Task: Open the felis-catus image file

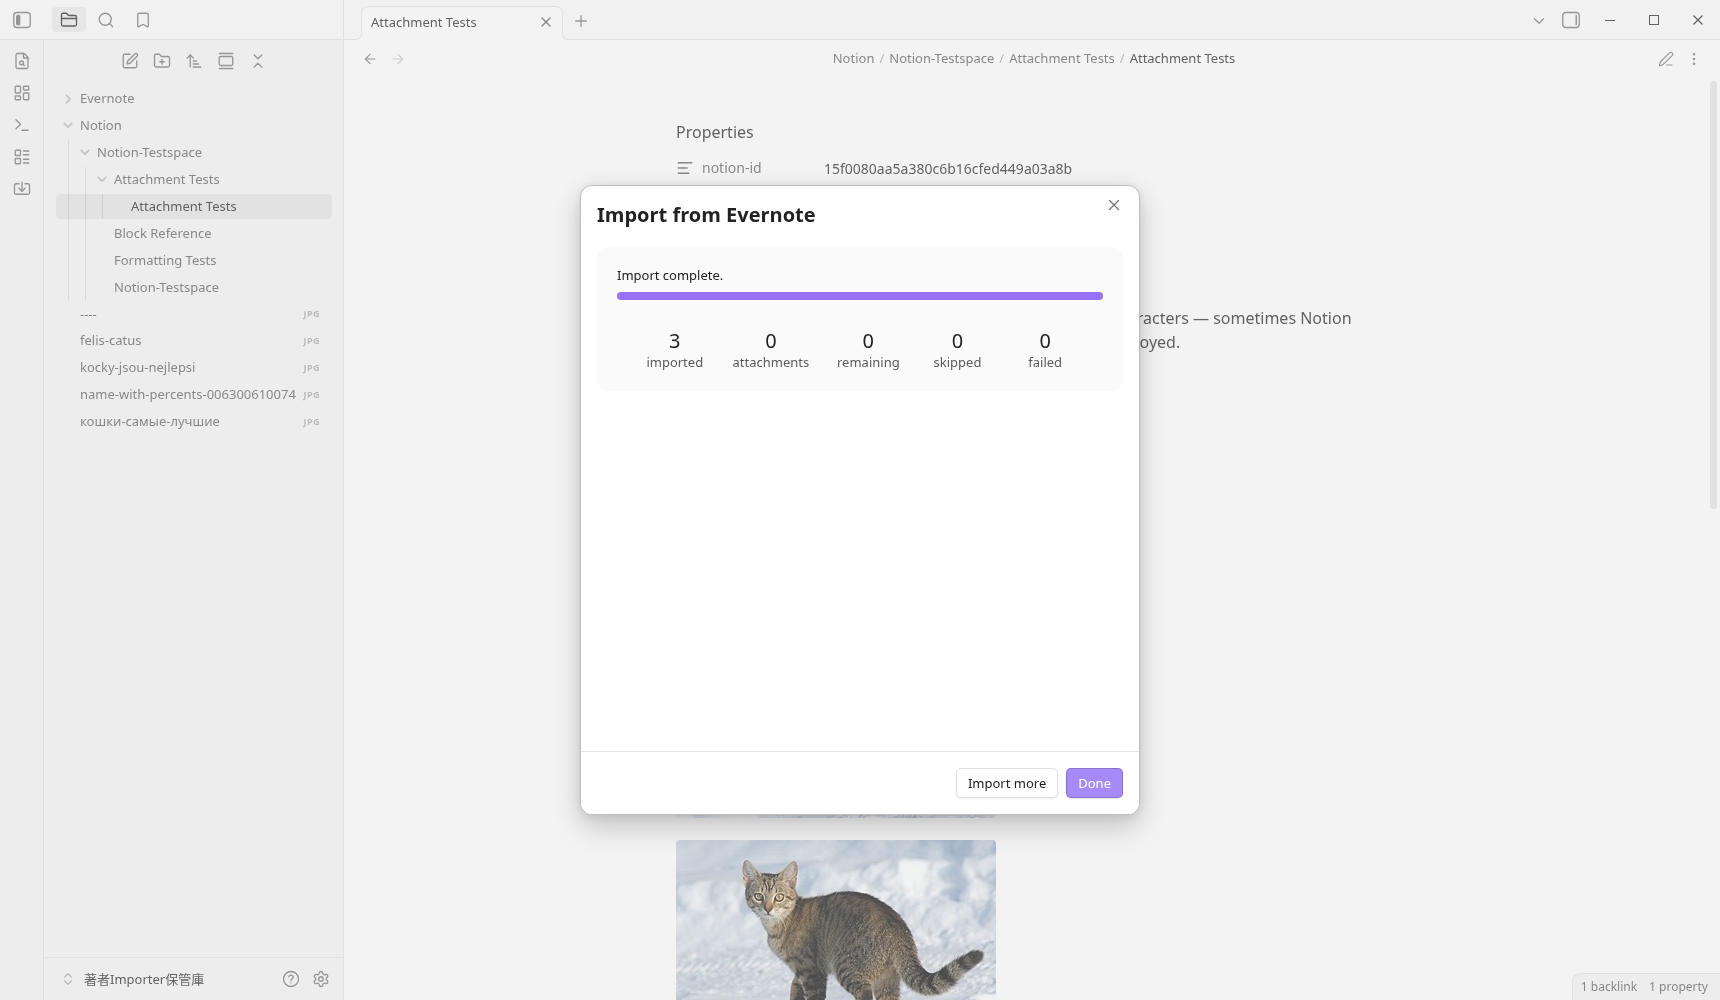Action: point(194,340)
